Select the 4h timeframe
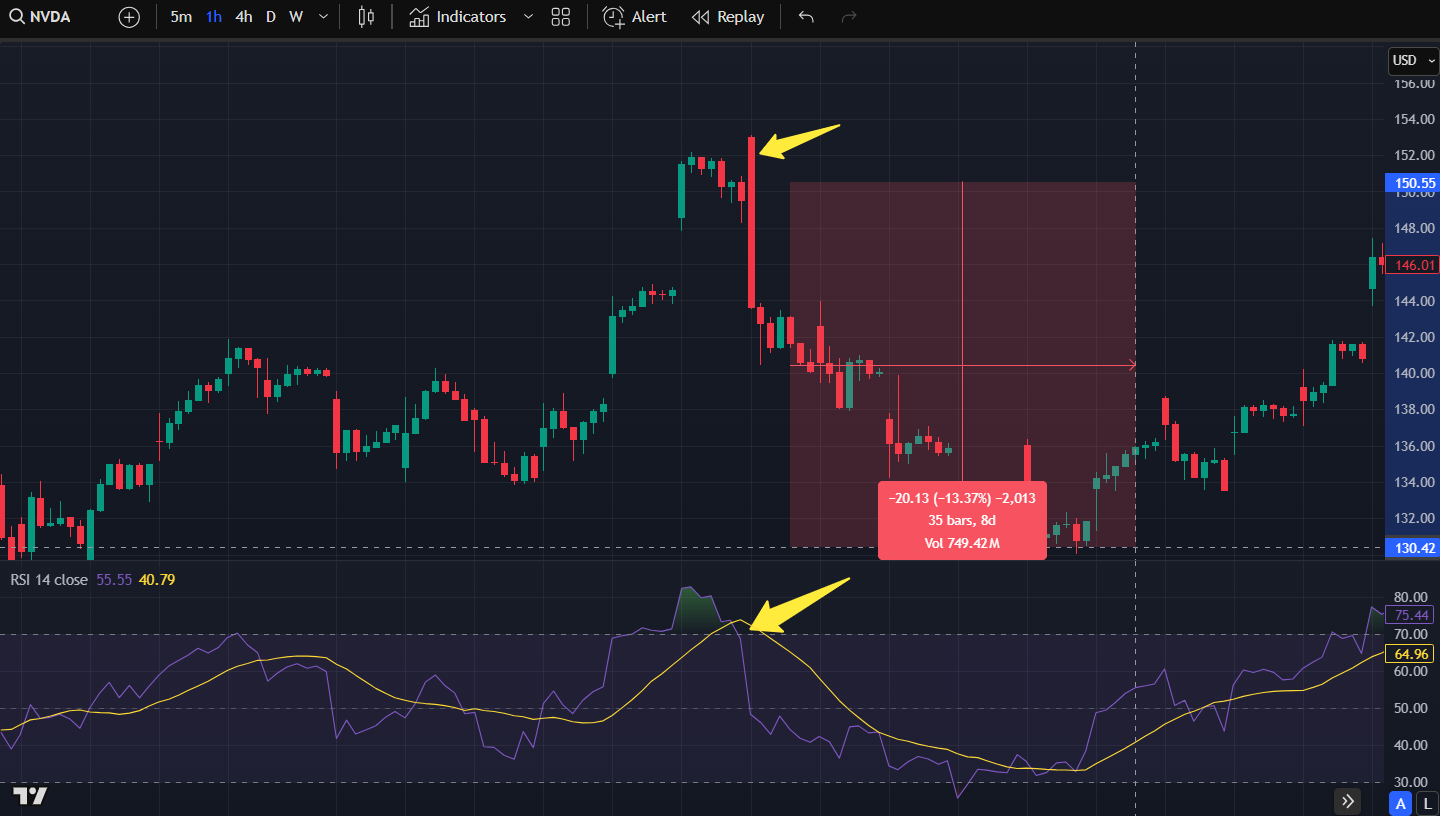Image resolution: width=1440 pixels, height=816 pixels. pos(243,17)
